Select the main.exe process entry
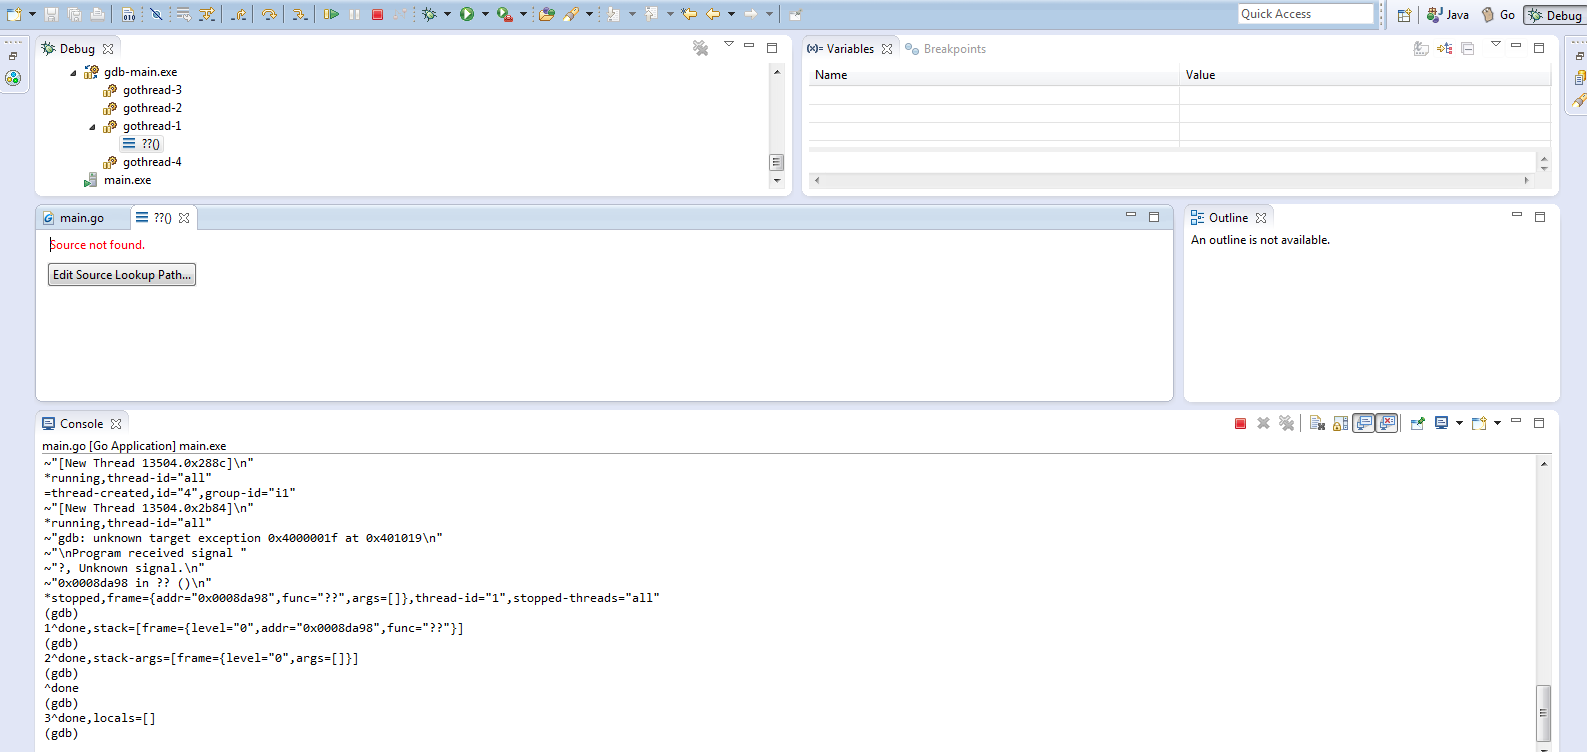The height and width of the screenshot is (752, 1587). [x=127, y=180]
